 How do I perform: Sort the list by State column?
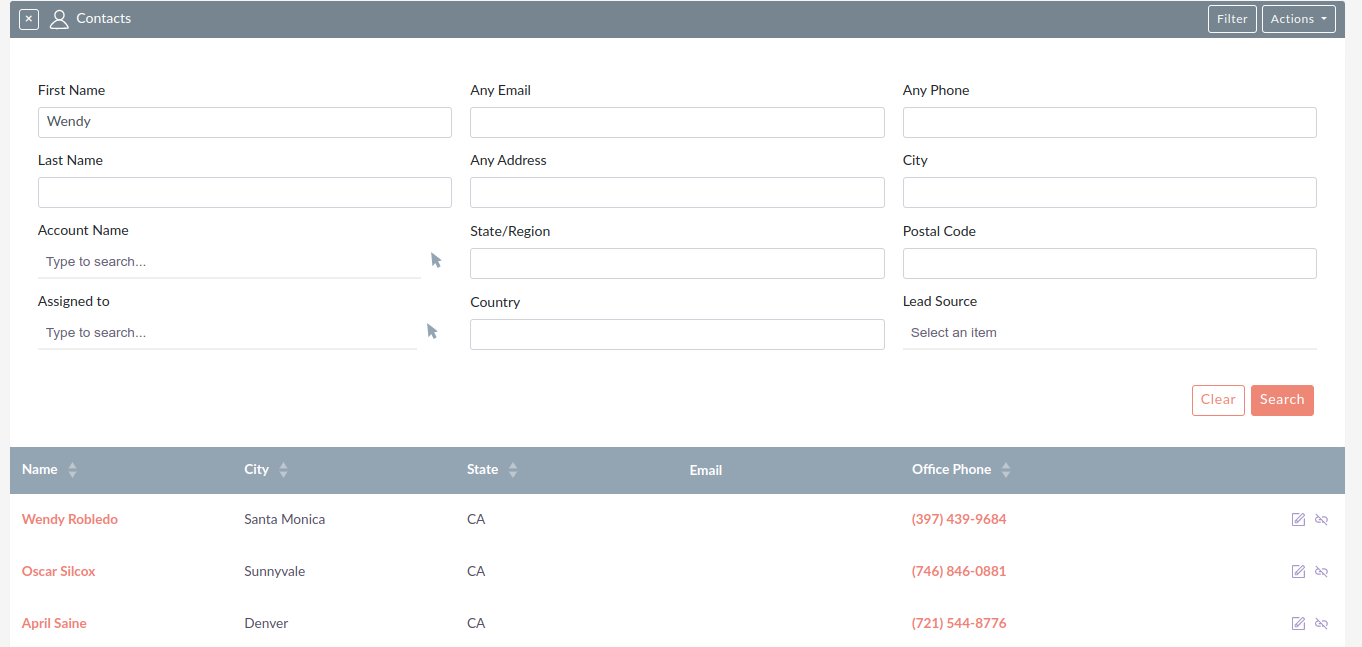click(513, 470)
